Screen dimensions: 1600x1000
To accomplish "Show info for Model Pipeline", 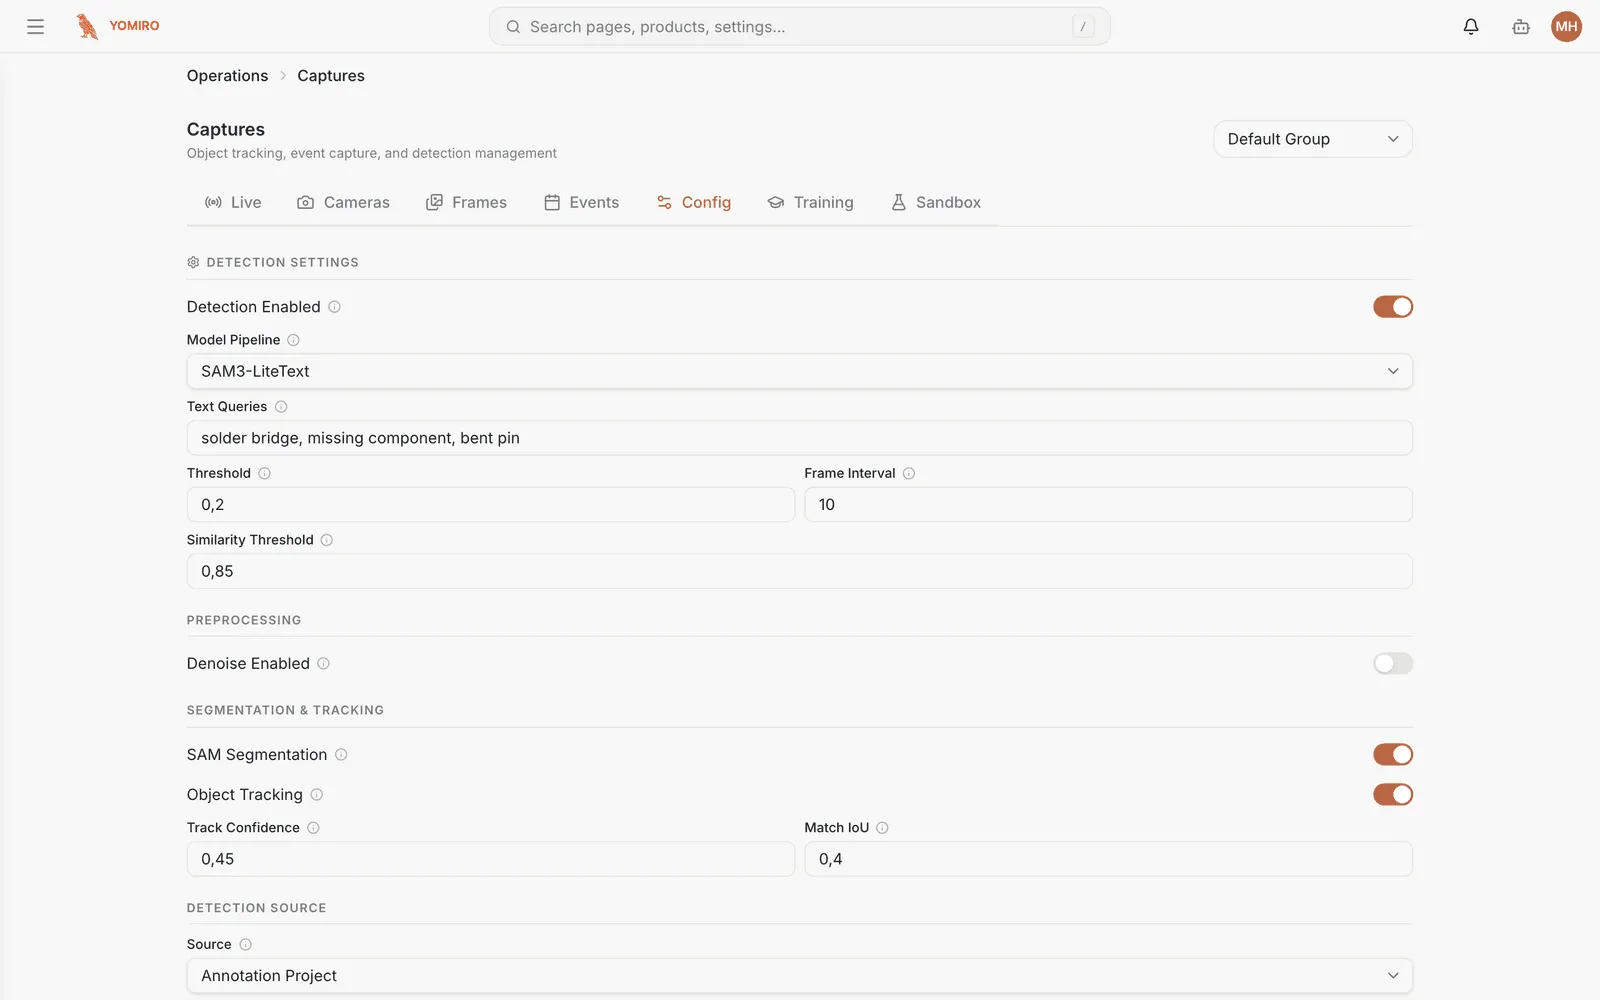I will 293,340.
